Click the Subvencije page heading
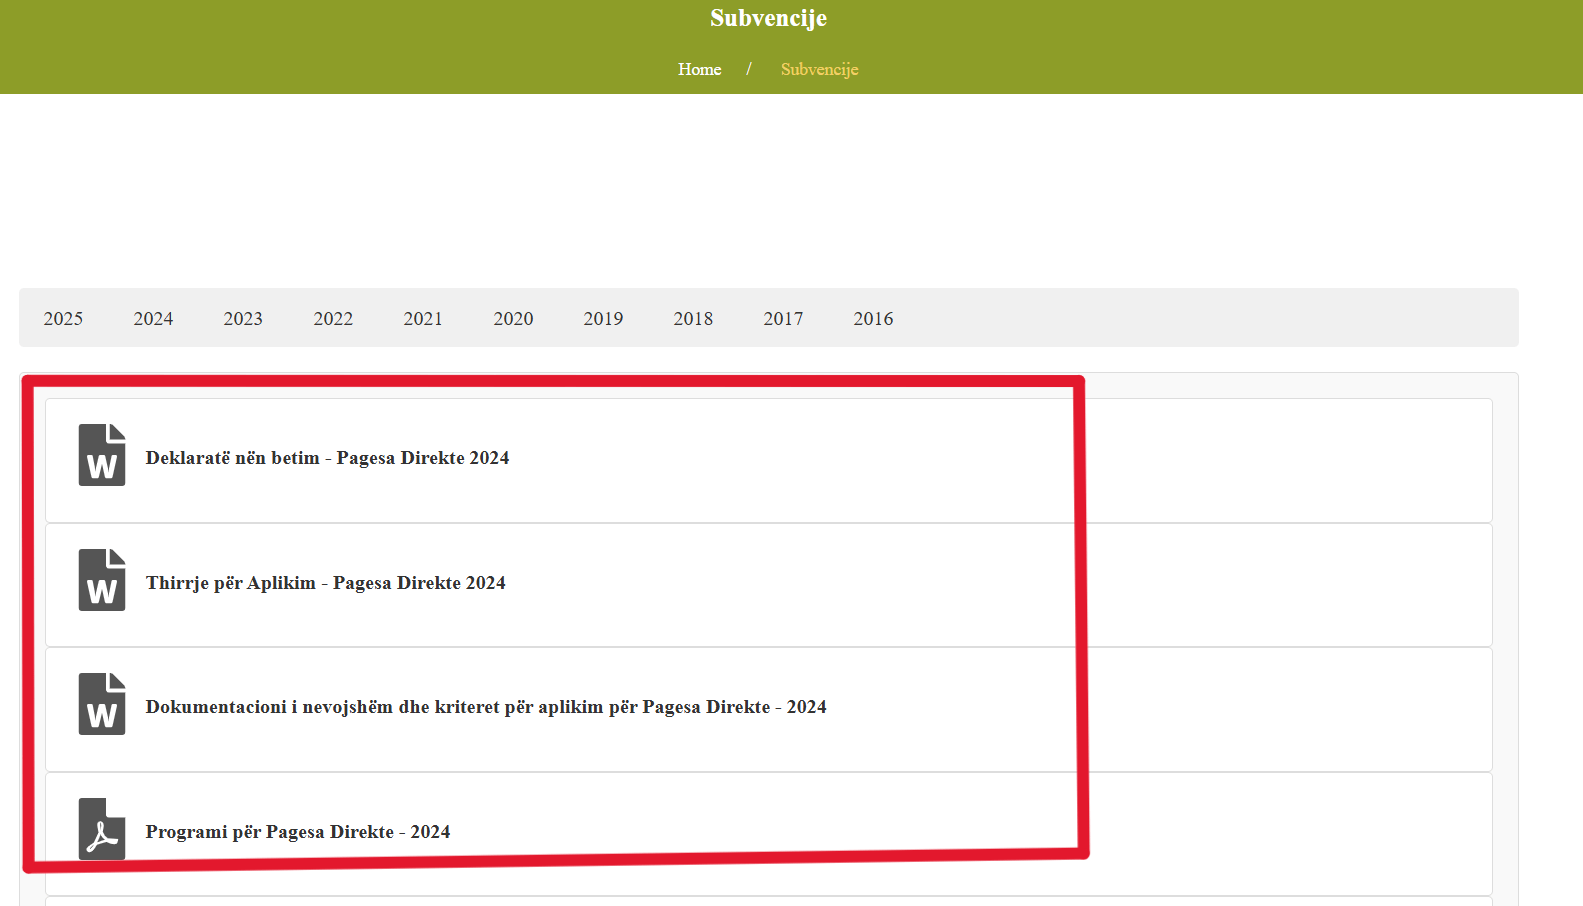The image size is (1583, 906). tap(768, 18)
